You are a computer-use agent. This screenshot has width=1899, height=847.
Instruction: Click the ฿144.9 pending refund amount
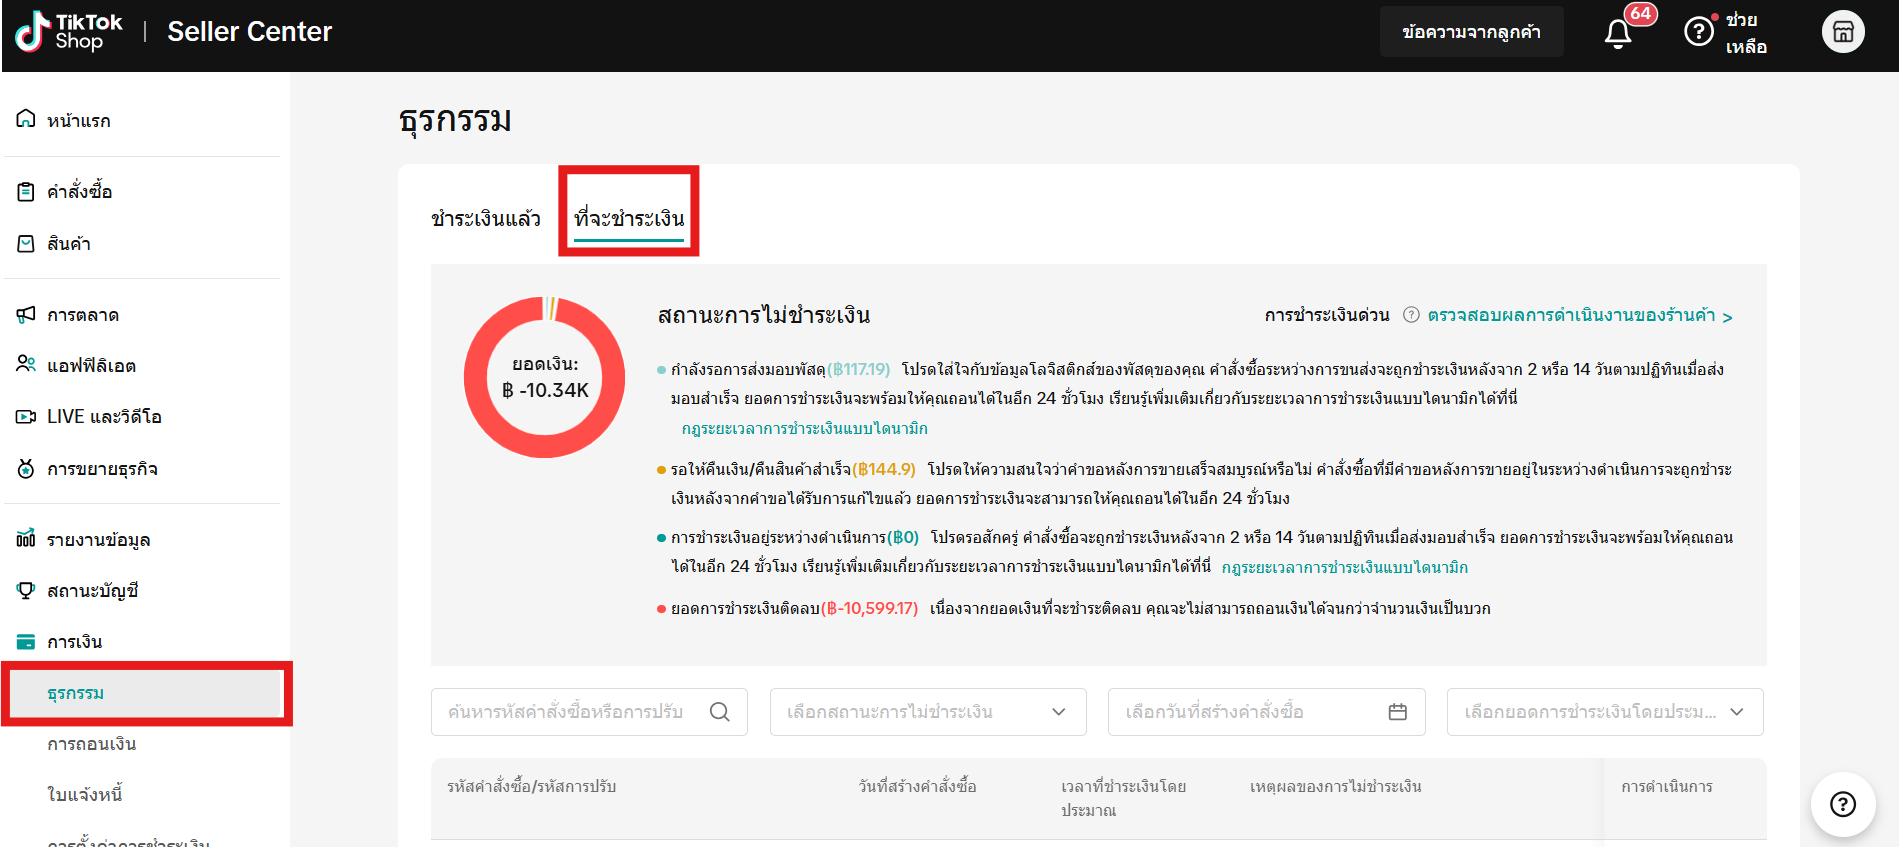point(884,469)
